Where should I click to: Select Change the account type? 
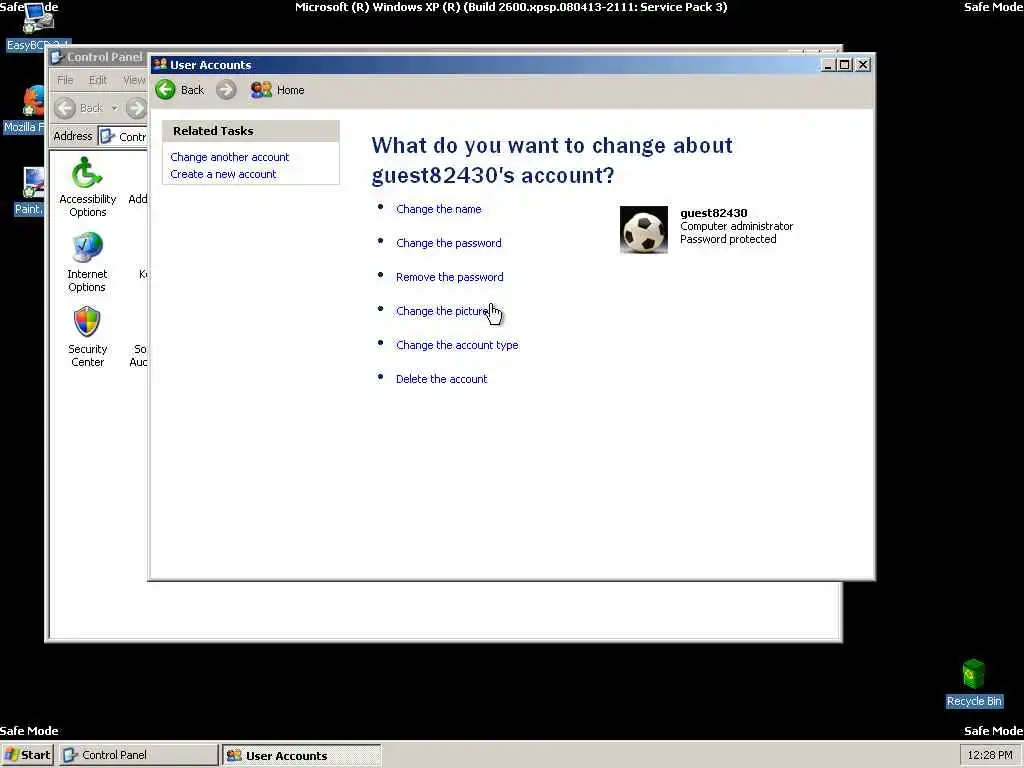[x=457, y=345]
